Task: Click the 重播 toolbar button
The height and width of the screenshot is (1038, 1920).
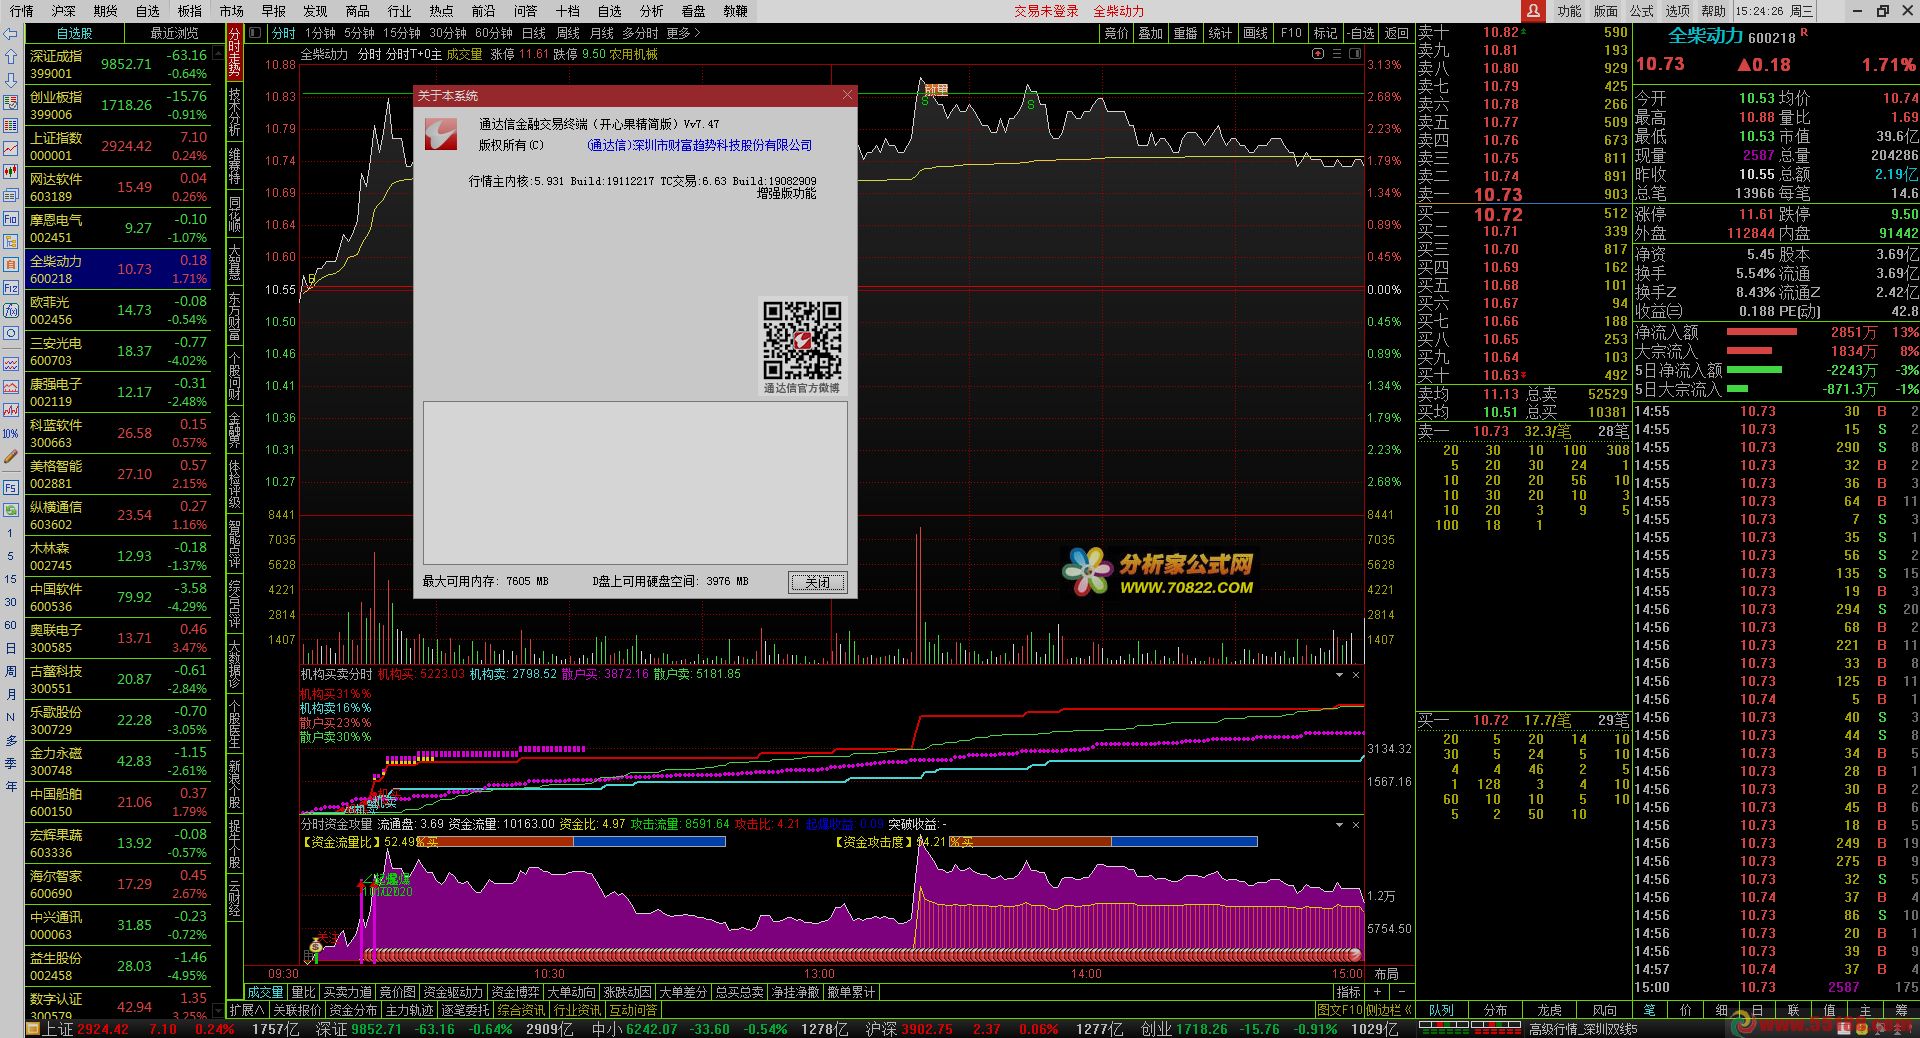Action: pyautogui.click(x=1185, y=33)
